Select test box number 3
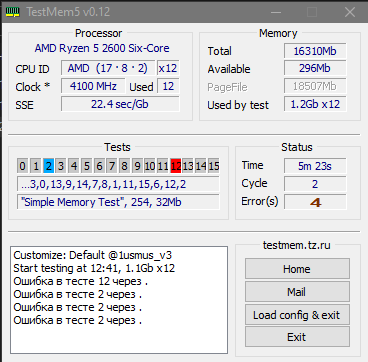 click(61, 166)
